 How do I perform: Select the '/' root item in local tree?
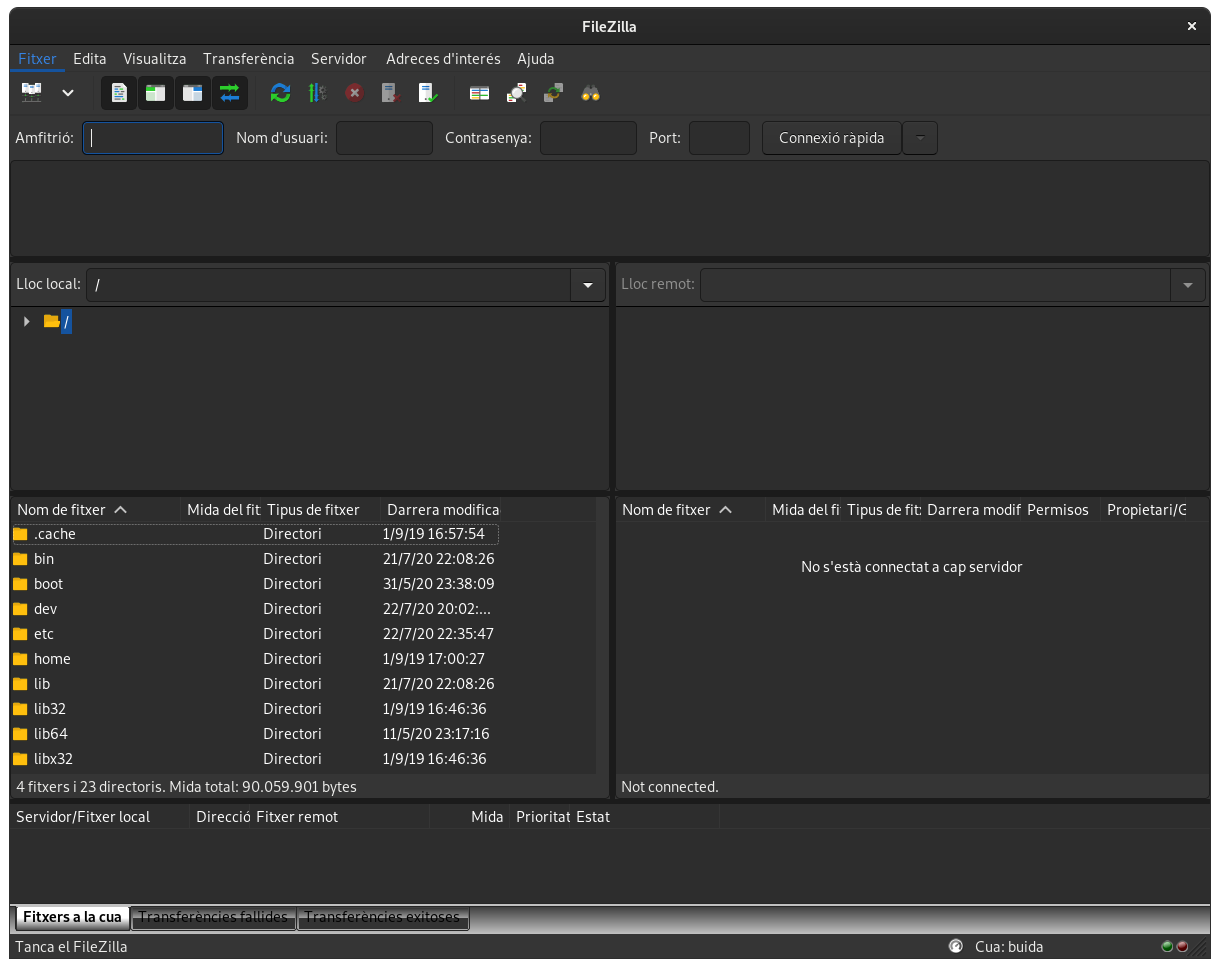click(66, 321)
